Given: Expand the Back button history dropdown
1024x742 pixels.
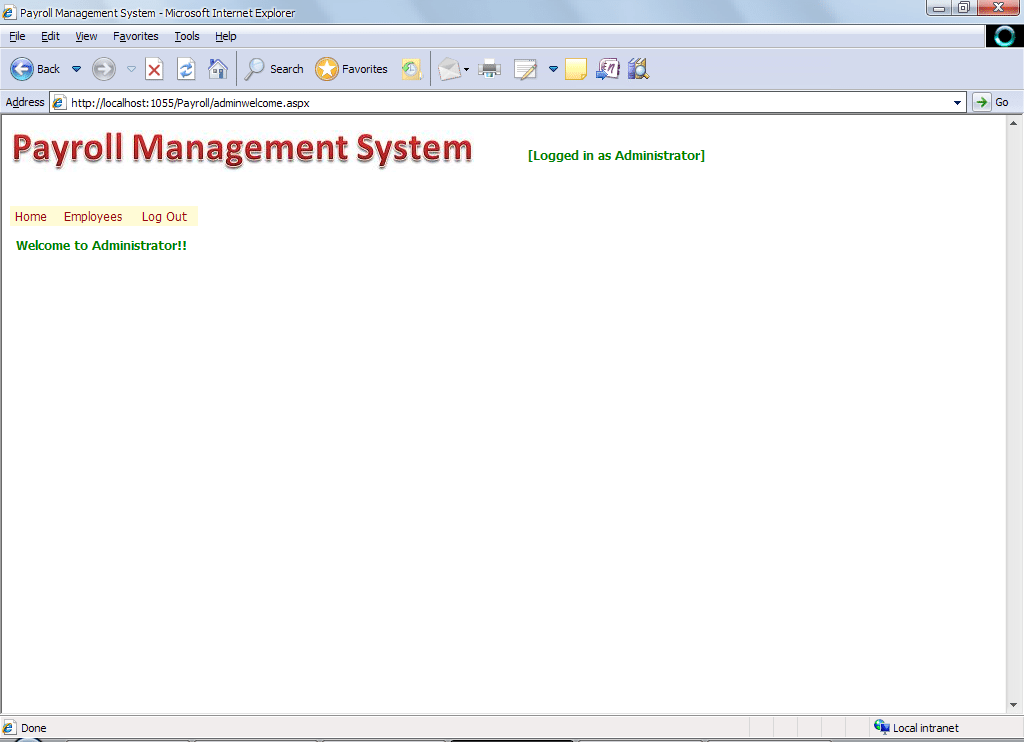Looking at the screenshot, I should click(76, 69).
